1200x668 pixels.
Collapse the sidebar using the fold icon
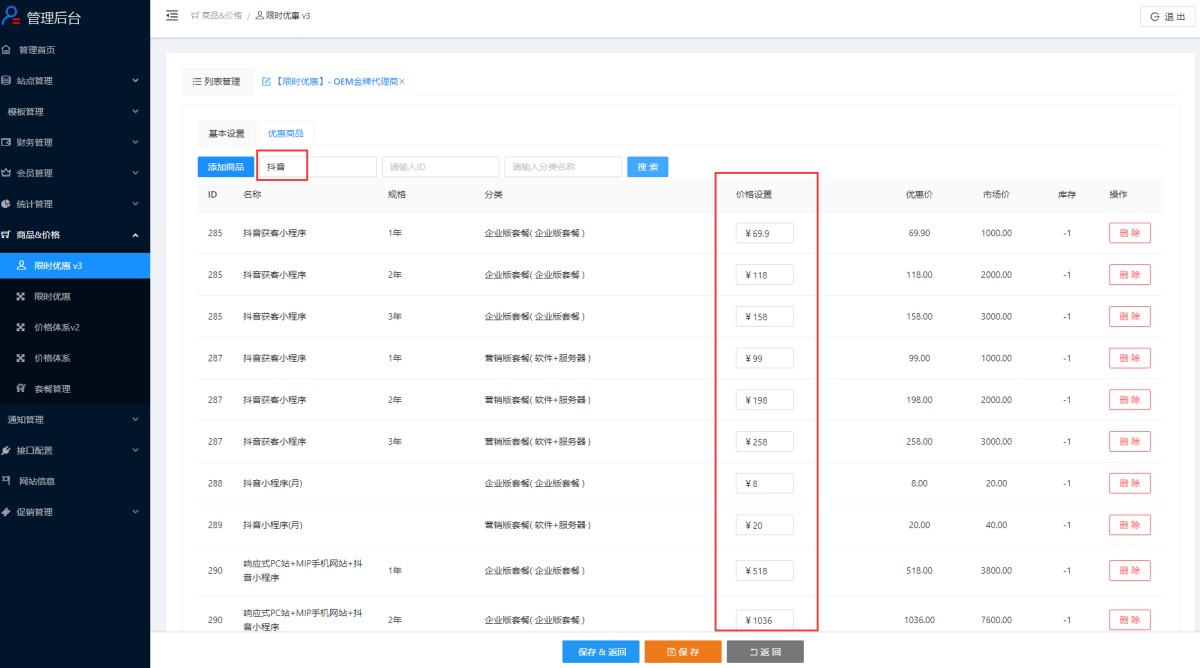(x=172, y=15)
